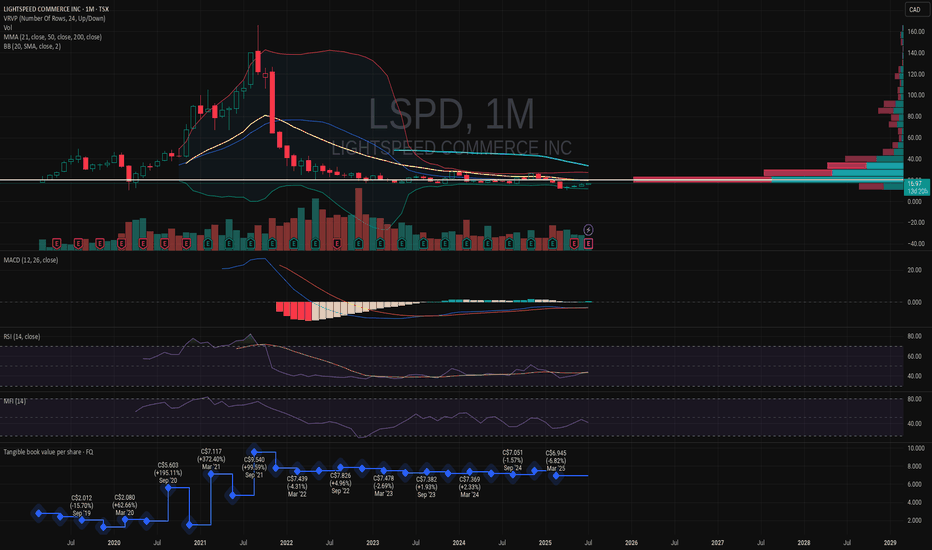Select the Vol indicator legend
Viewport: 932px width, 550px height.
(7, 27)
